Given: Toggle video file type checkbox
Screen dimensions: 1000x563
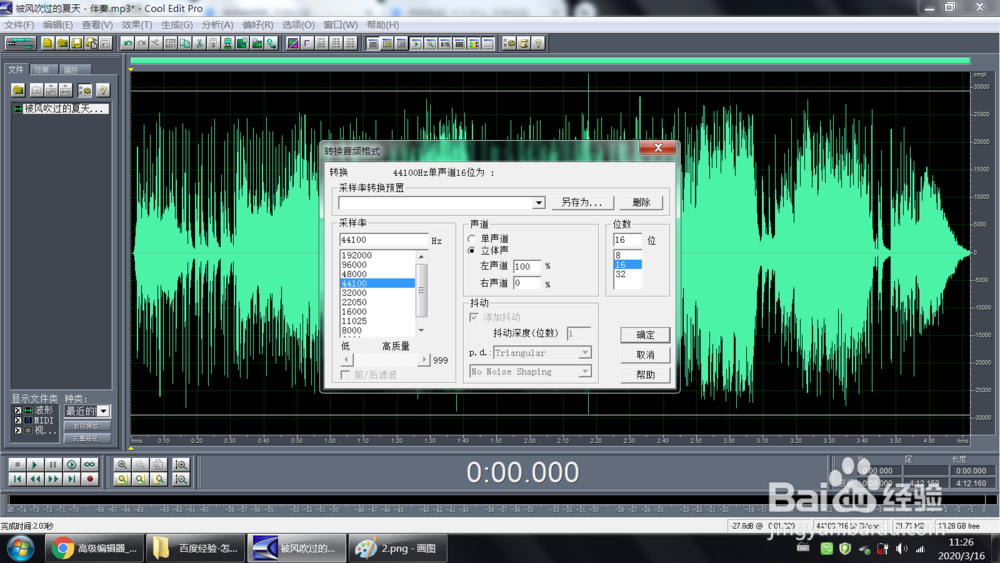Looking at the screenshot, I should click(x=18, y=431).
